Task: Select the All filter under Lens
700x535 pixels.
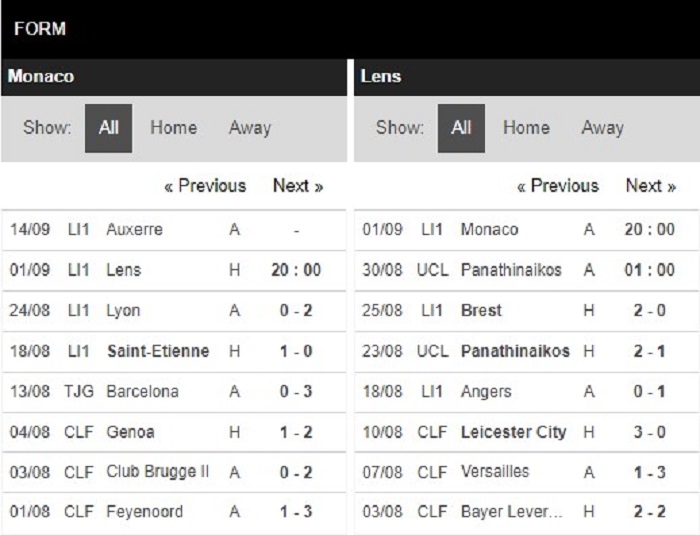Action: coord(461,128)
